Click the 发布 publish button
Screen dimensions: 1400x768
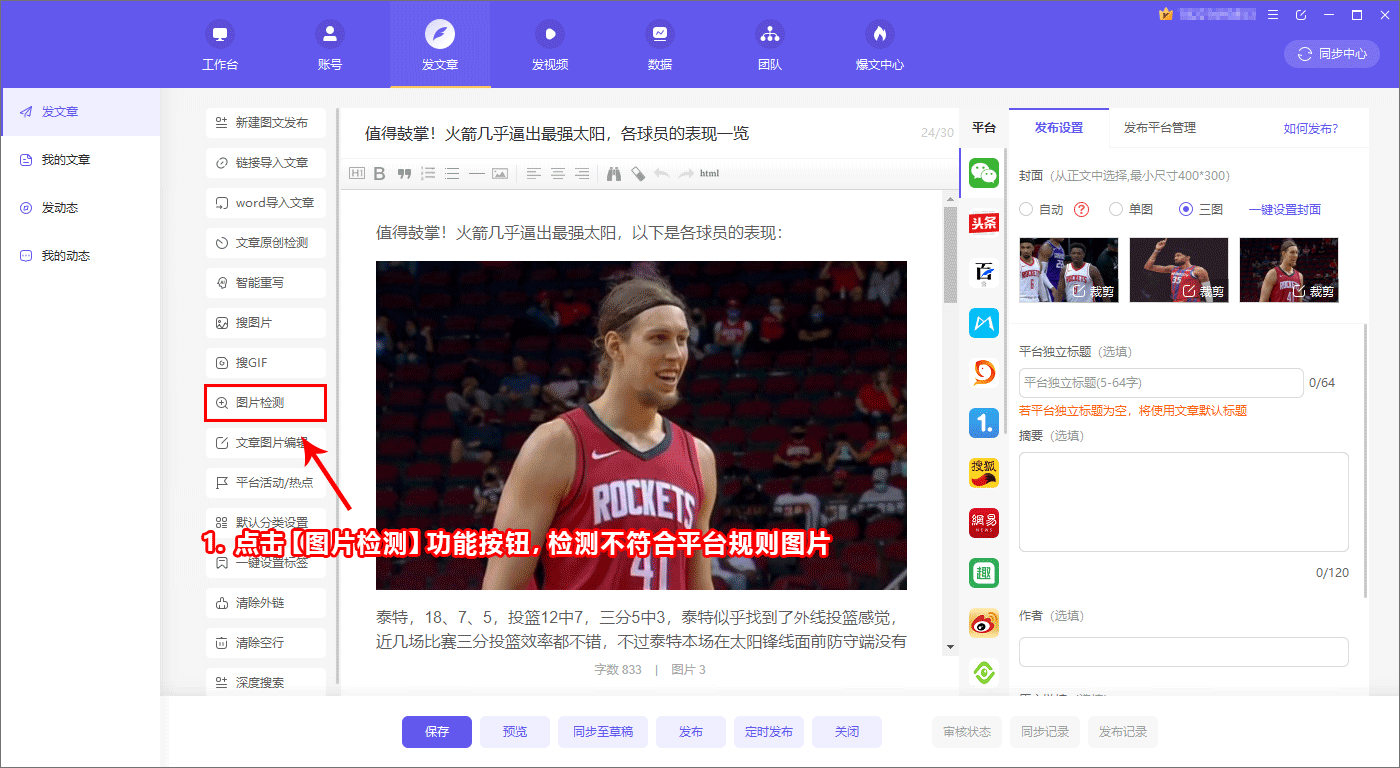(690, 731)
